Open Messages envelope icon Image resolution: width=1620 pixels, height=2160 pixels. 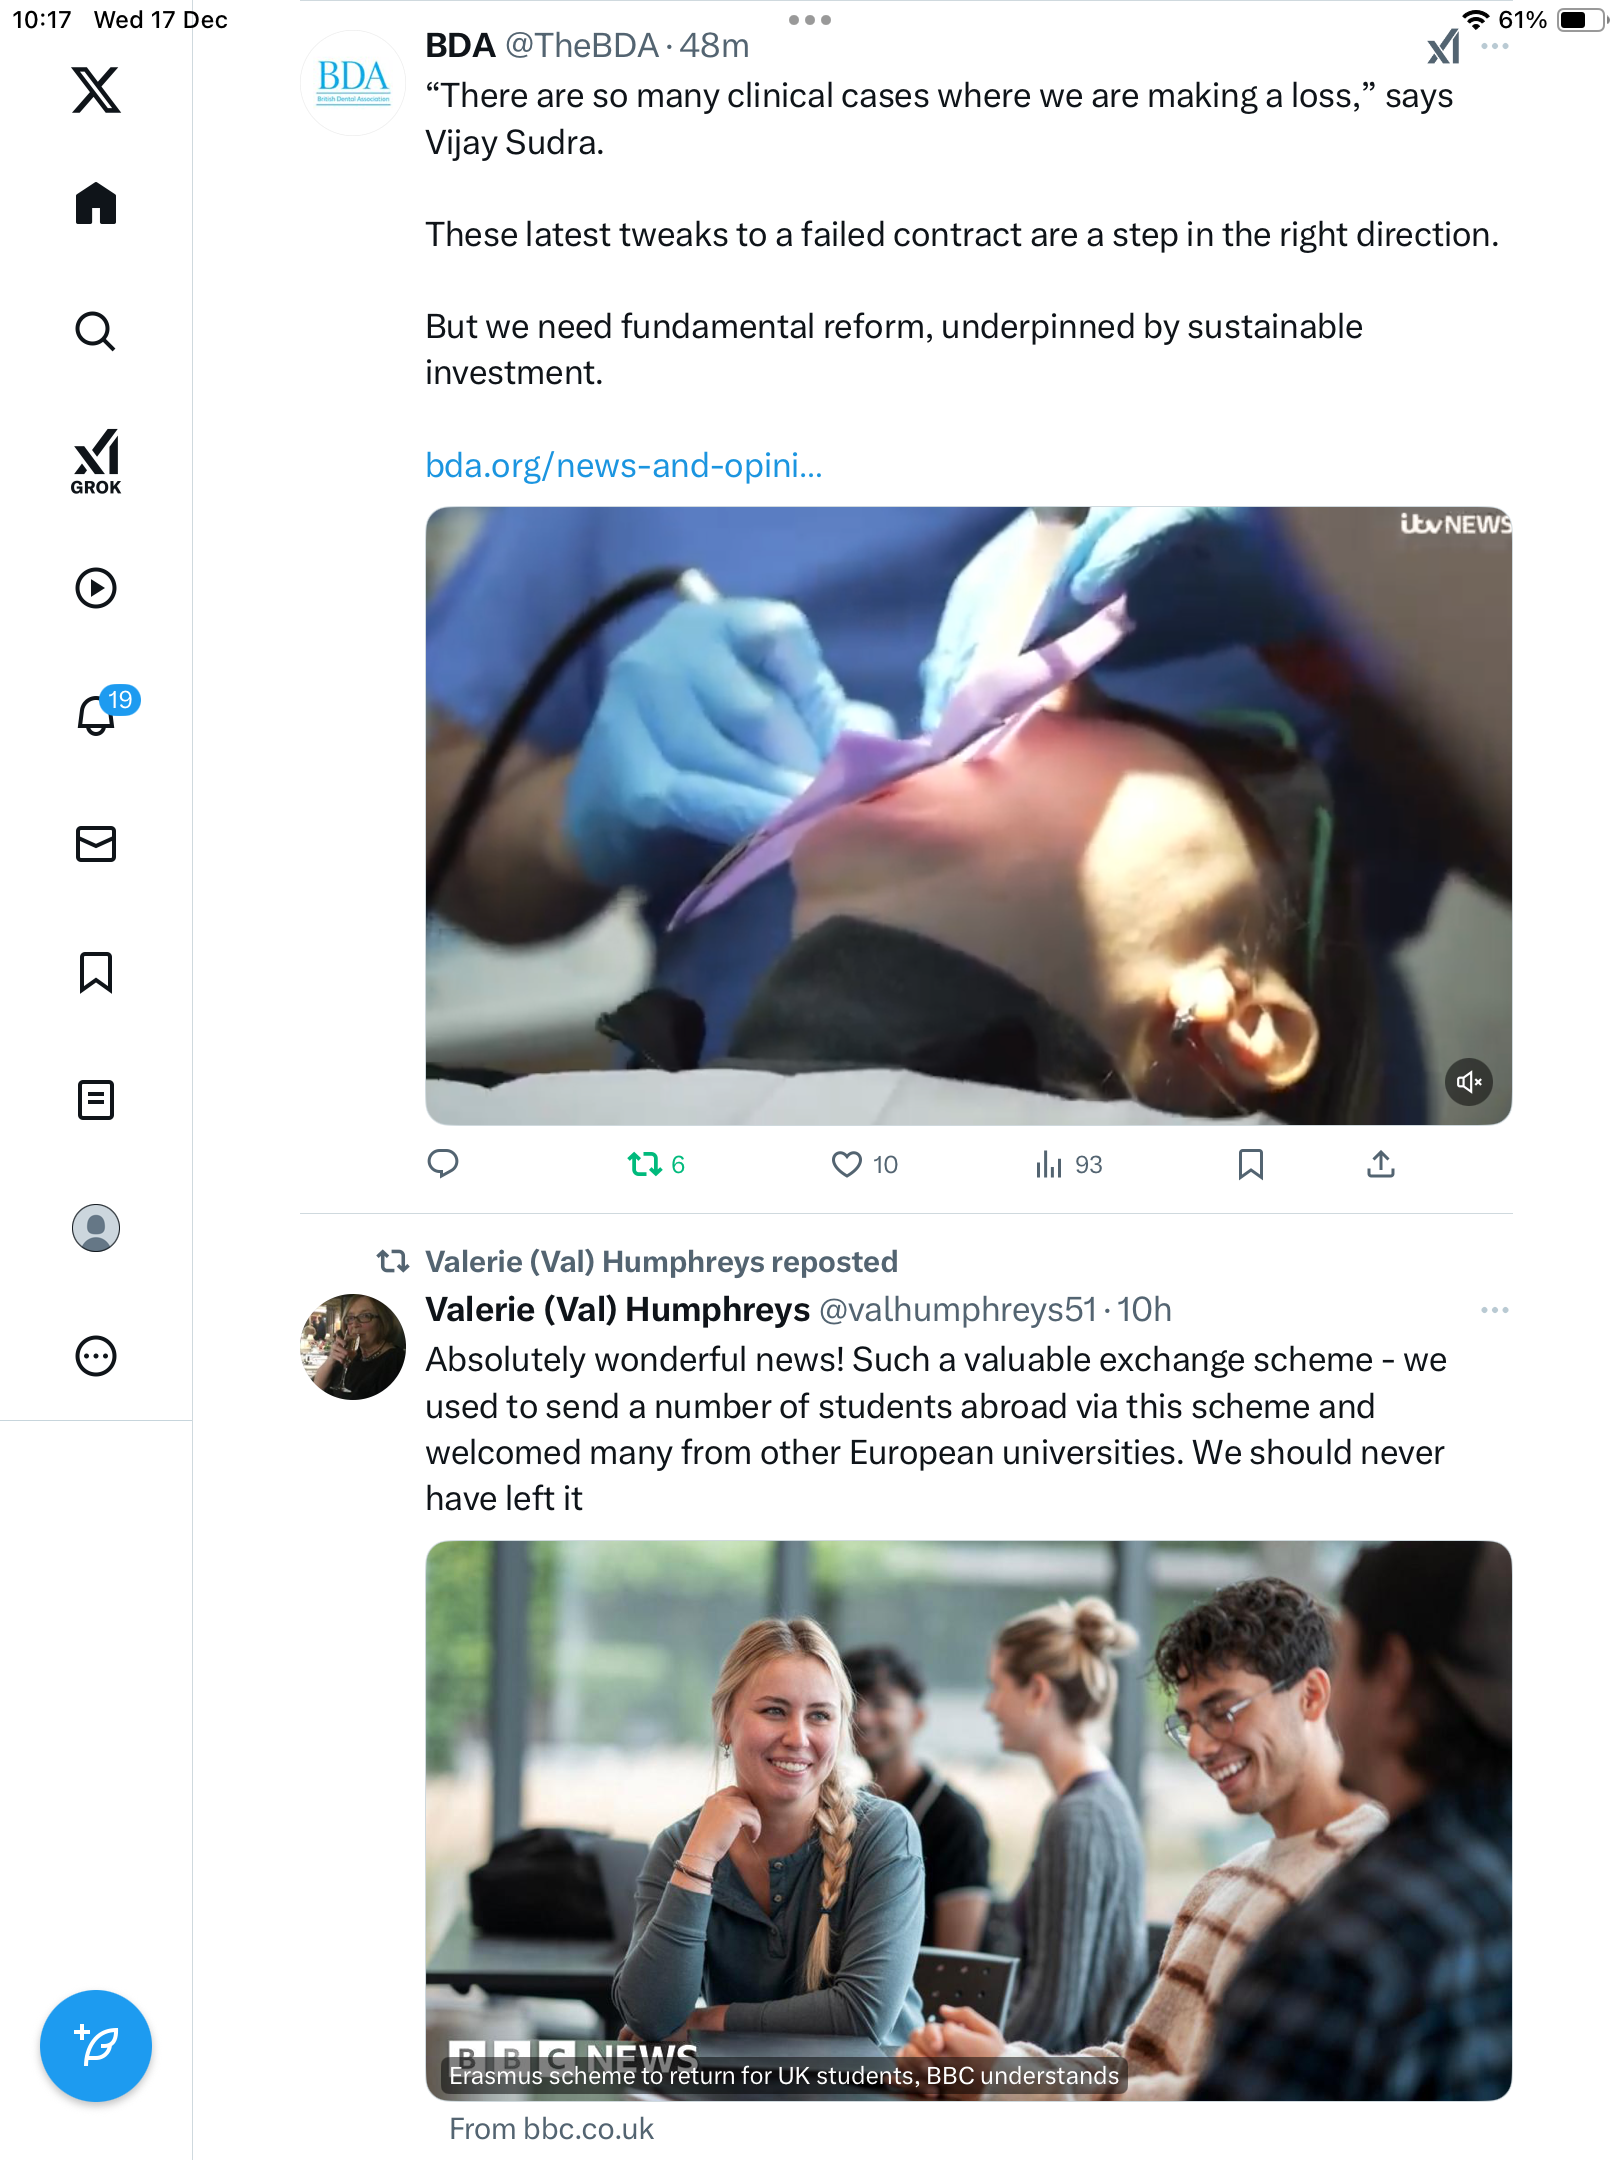pos(96,844)
